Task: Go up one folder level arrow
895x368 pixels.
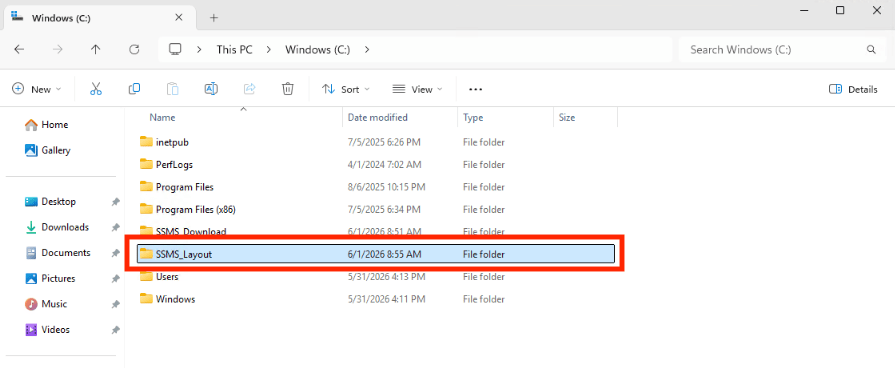Action: [95, 50]
